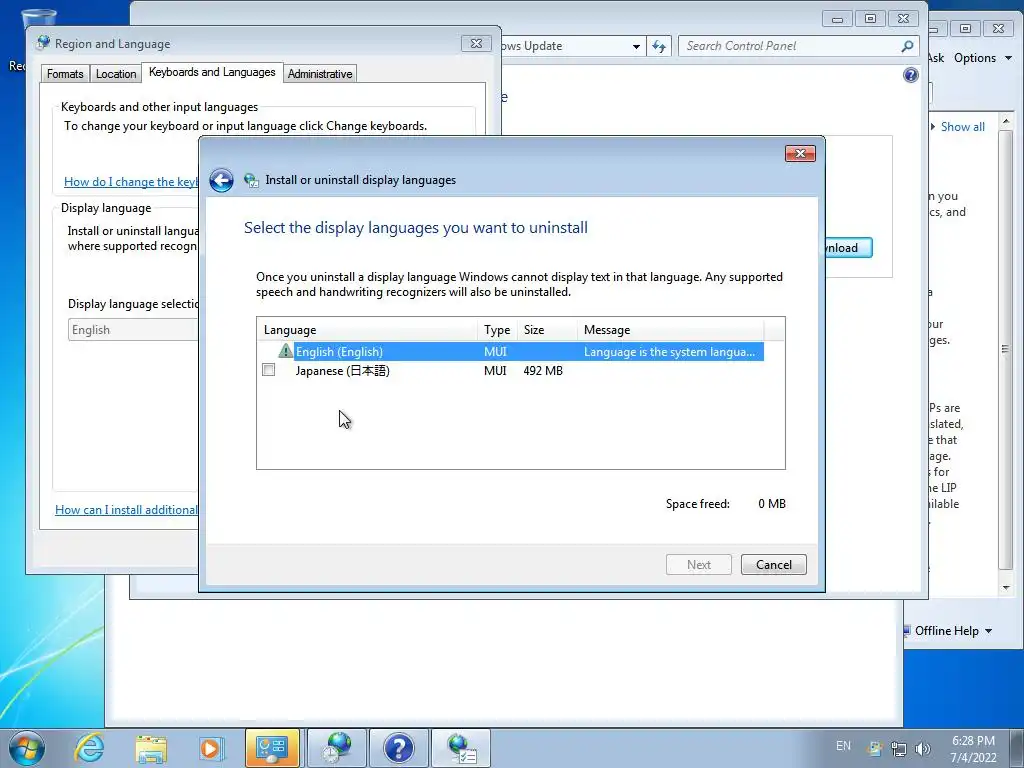
Task: Click the Type column header
Action: click(498, 330)
